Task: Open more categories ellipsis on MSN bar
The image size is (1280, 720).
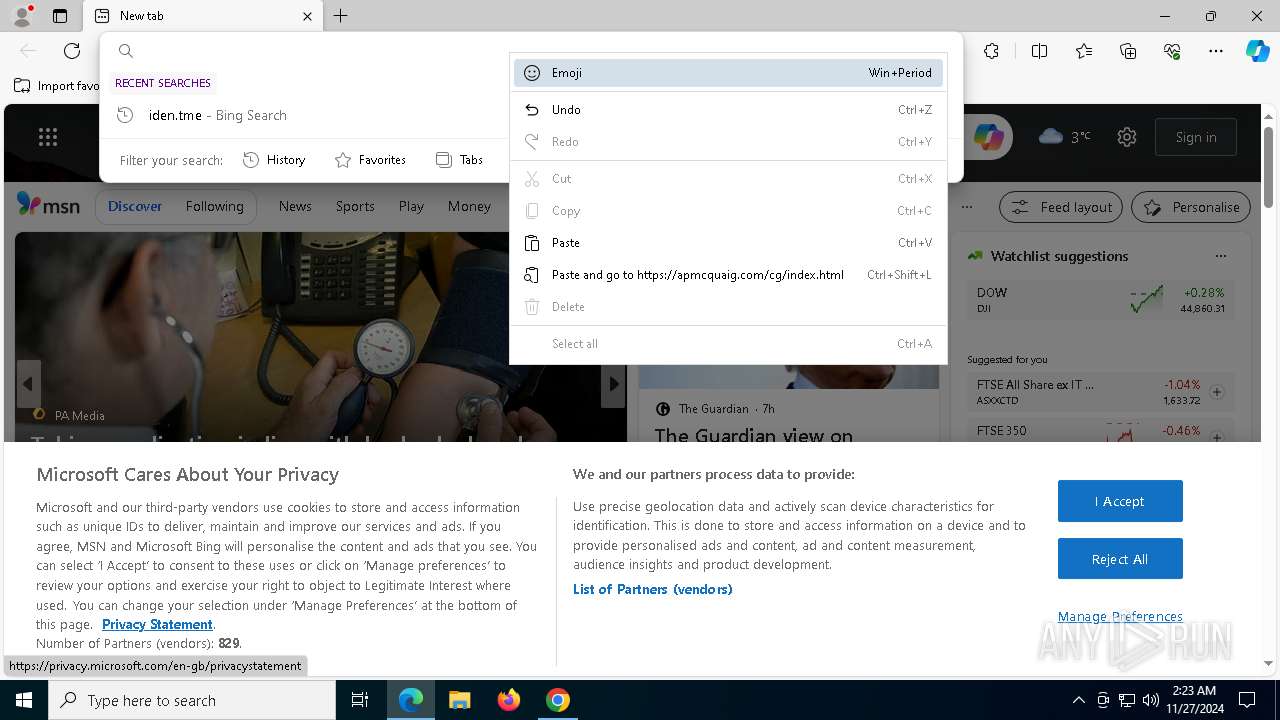Action: [966, 207]
